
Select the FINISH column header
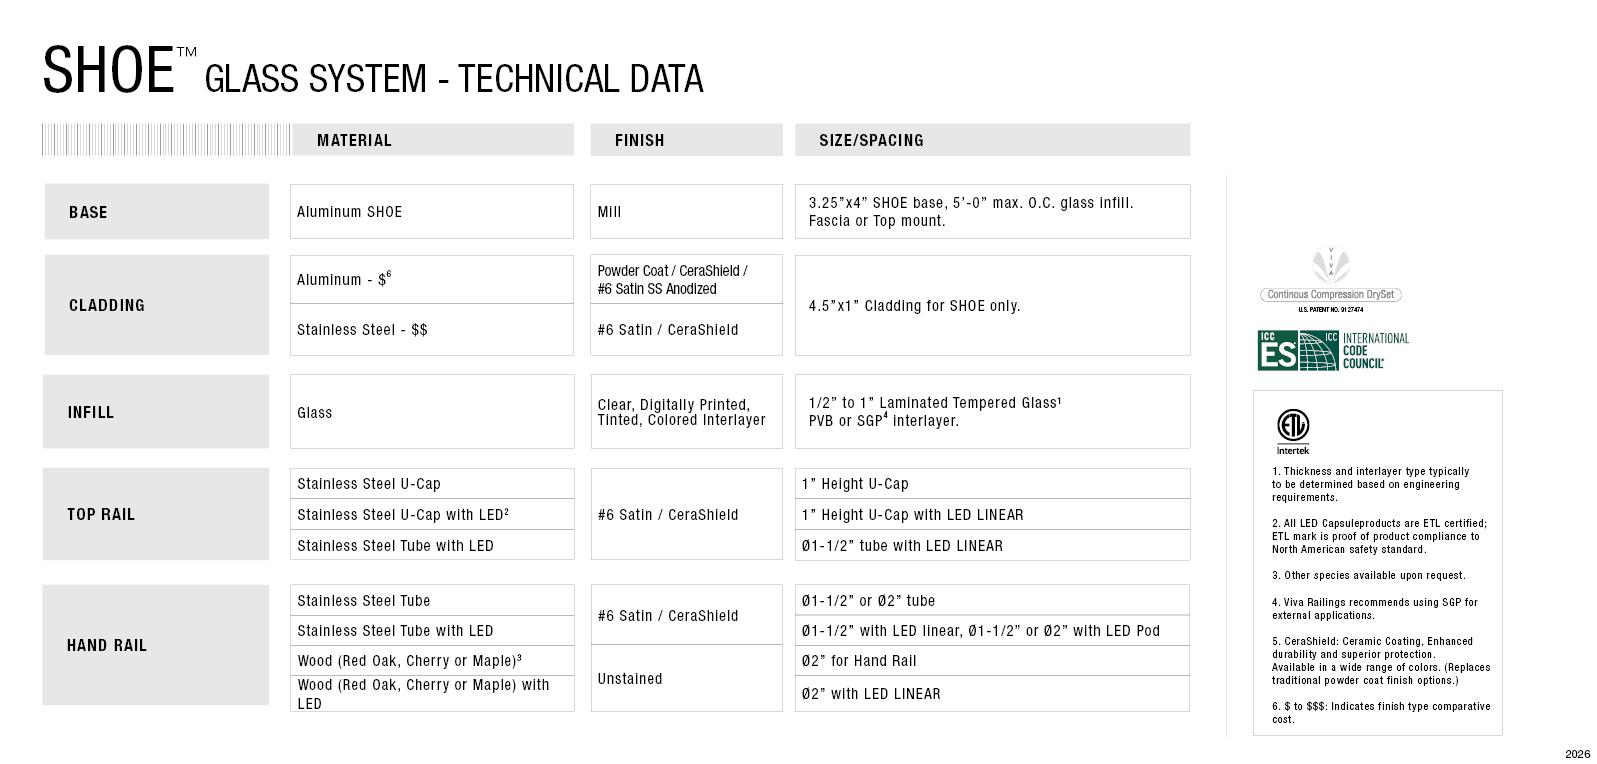pos(639,140)
